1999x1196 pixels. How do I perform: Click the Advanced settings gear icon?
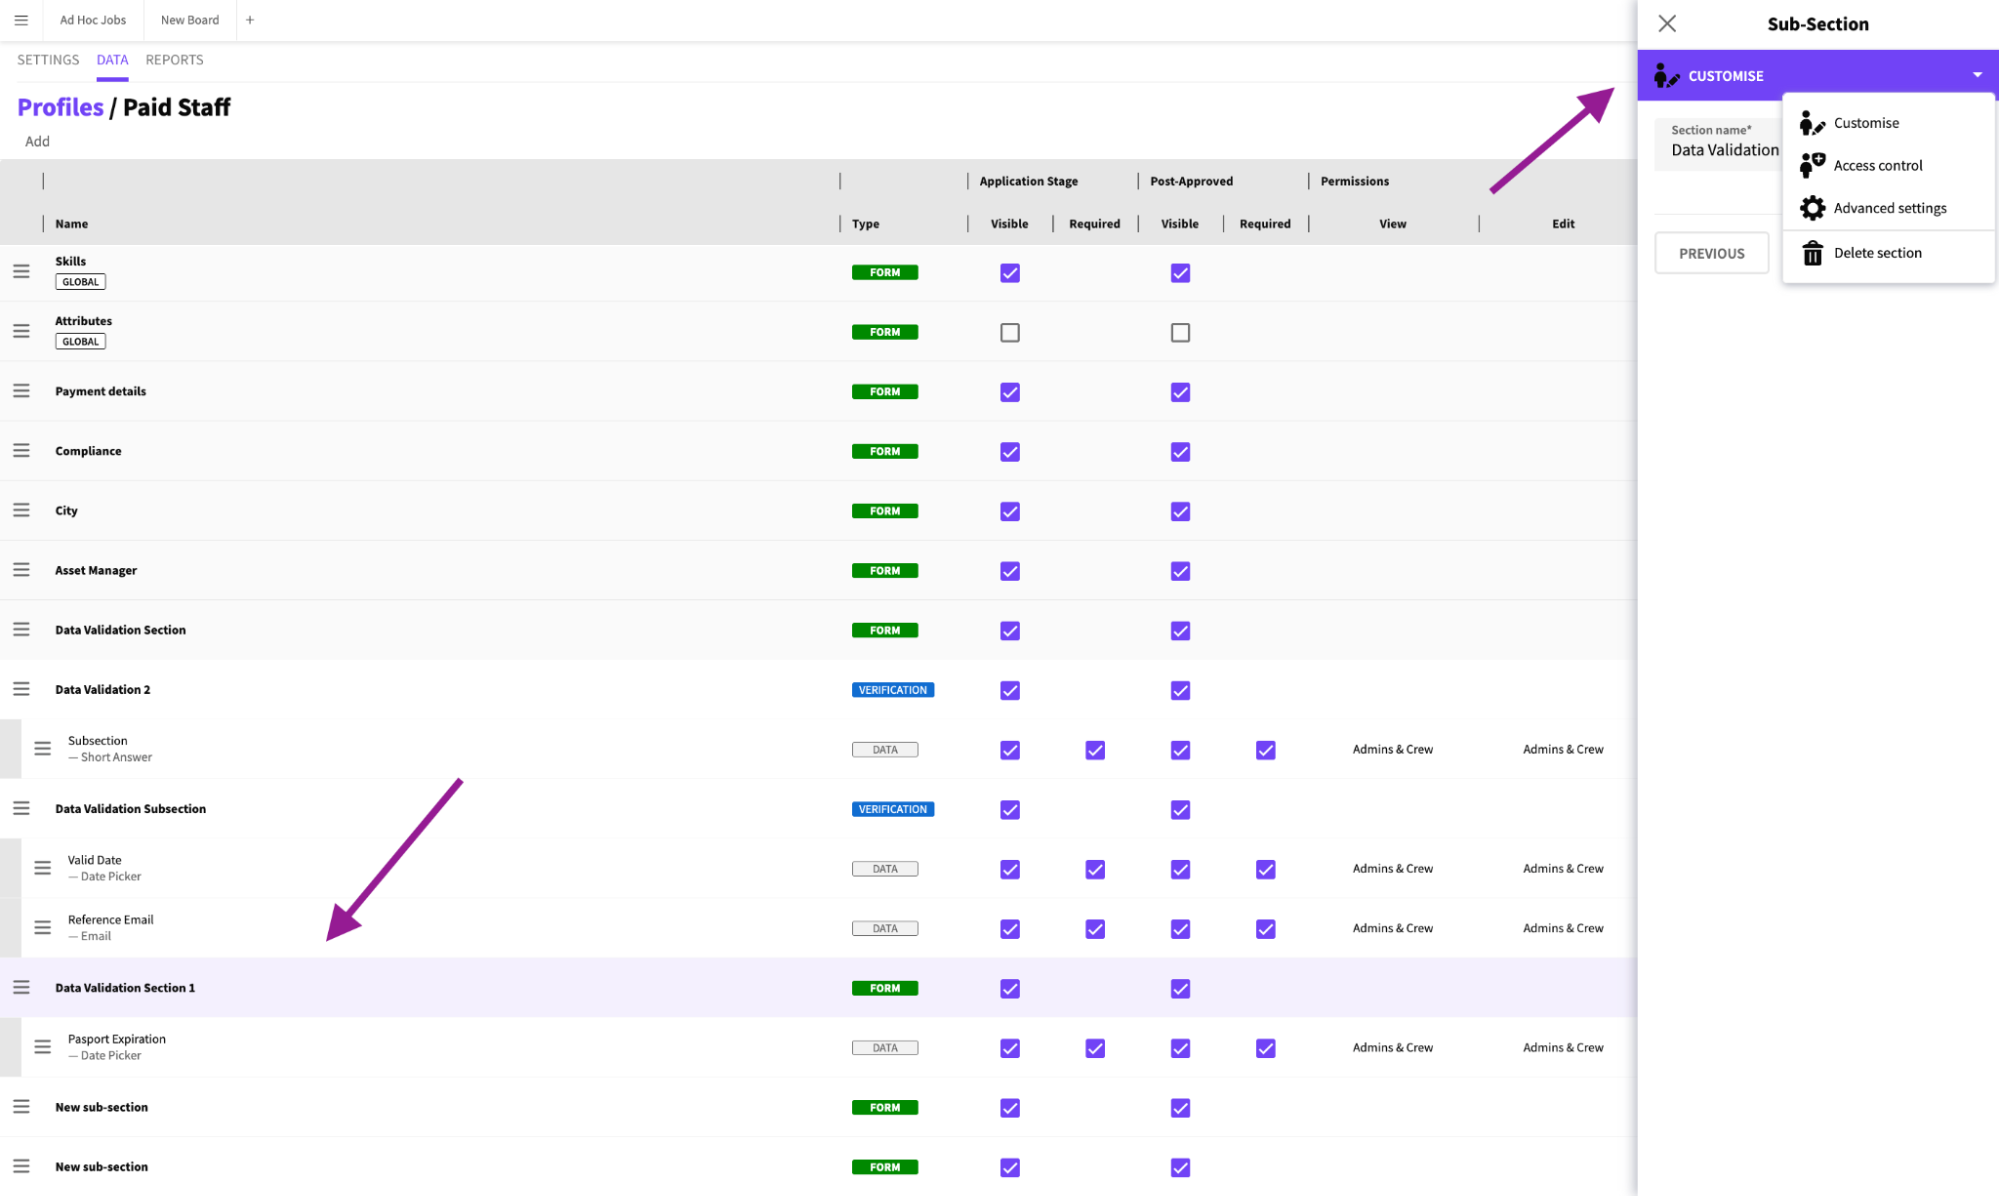1812,208
